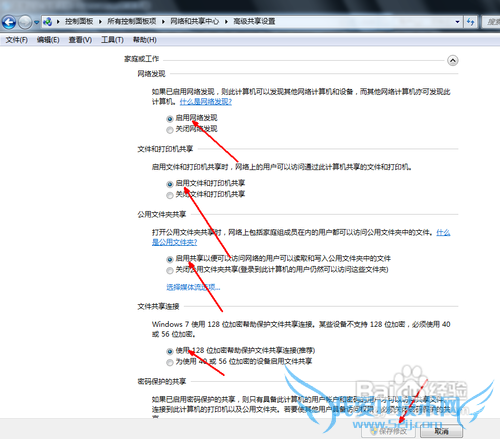Click the 密码保护的共享 section heading
Image resolution: width=500 pixels, height=439 pixels.
click(x=162, y=381)
